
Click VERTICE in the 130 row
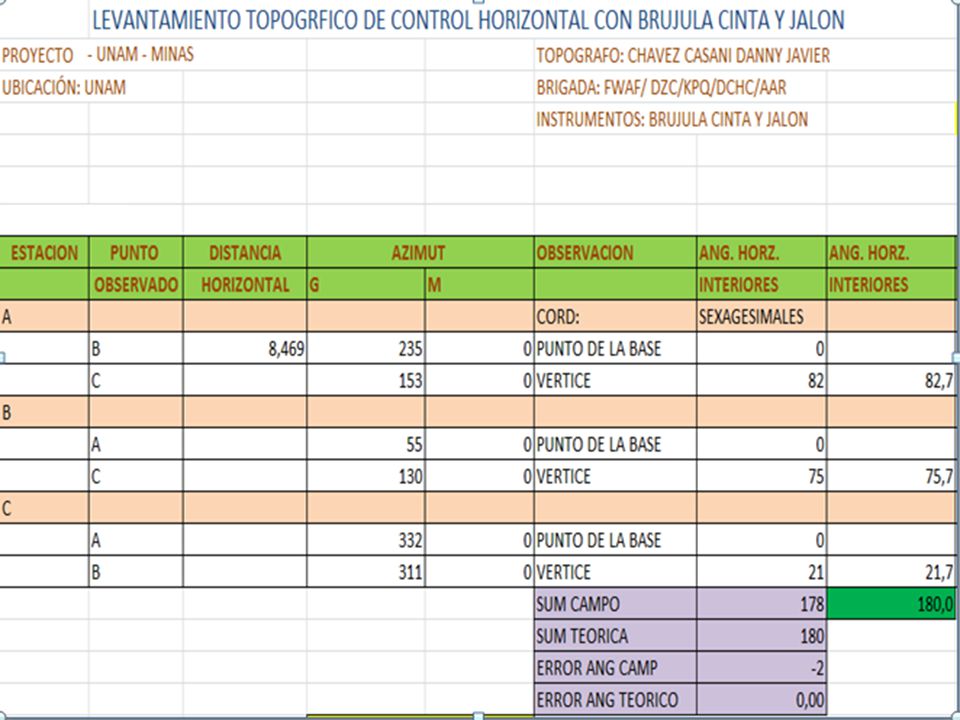615,476
